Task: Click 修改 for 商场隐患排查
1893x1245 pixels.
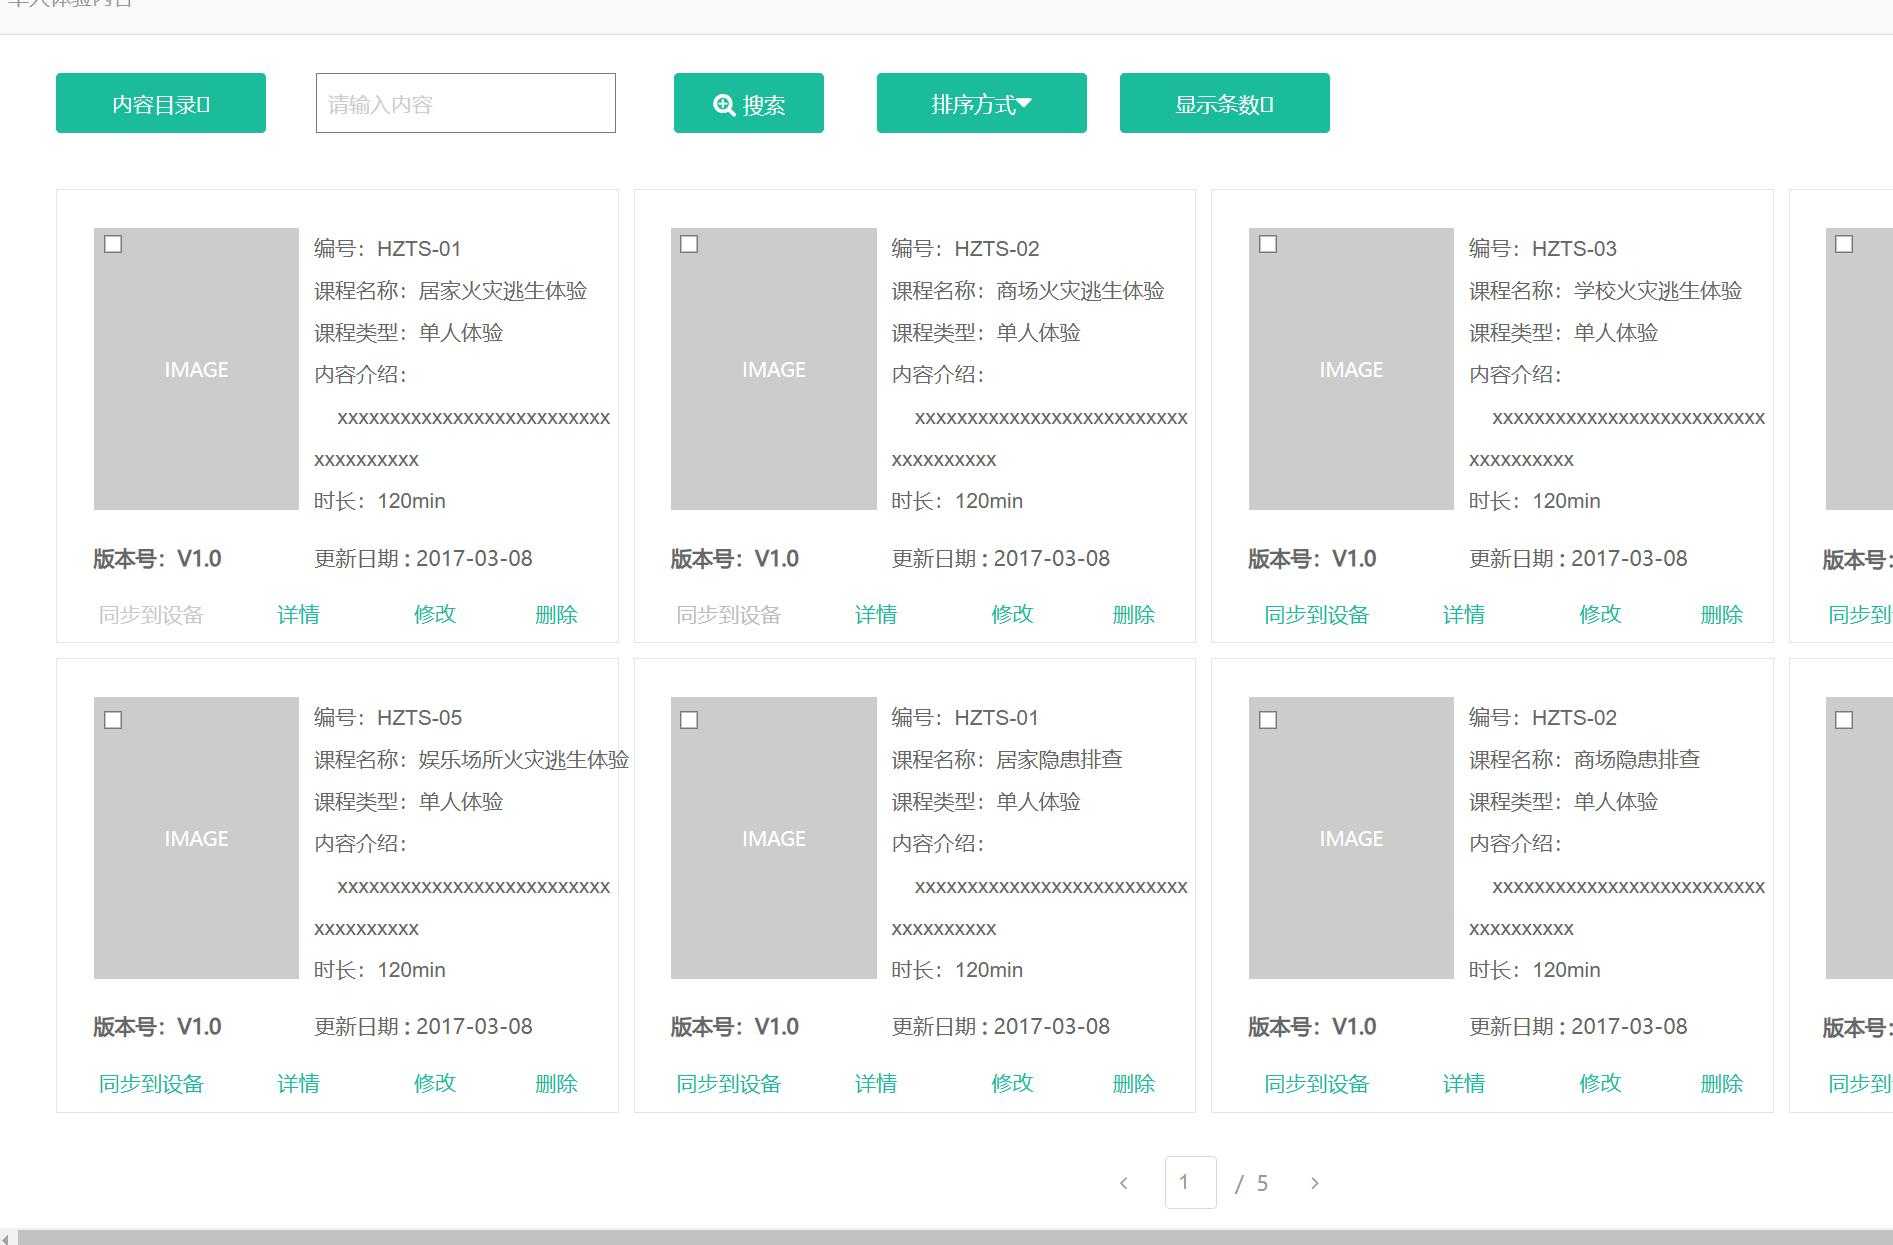Action: pyautogui.click(x=1600, y=1083)
